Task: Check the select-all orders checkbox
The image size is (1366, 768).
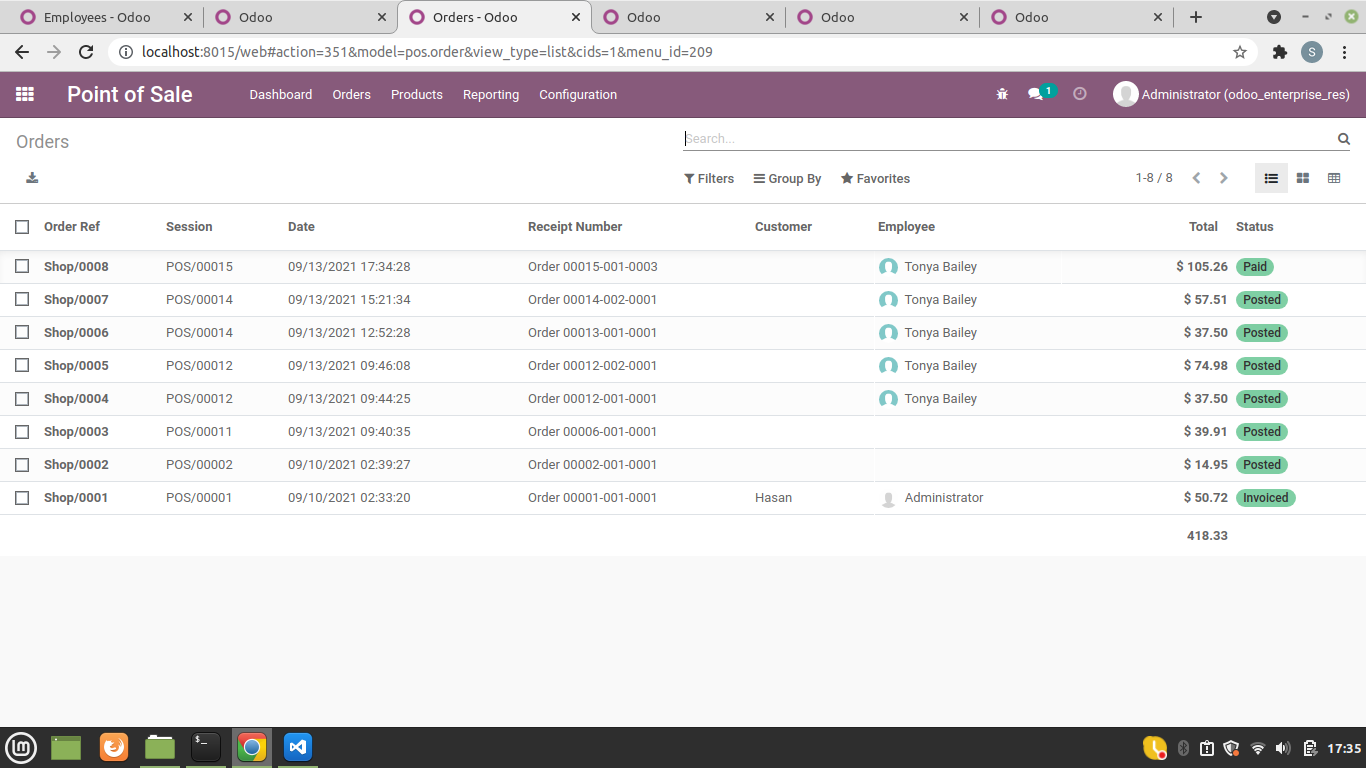Action: pyautogui.click(x=22, y=227)
